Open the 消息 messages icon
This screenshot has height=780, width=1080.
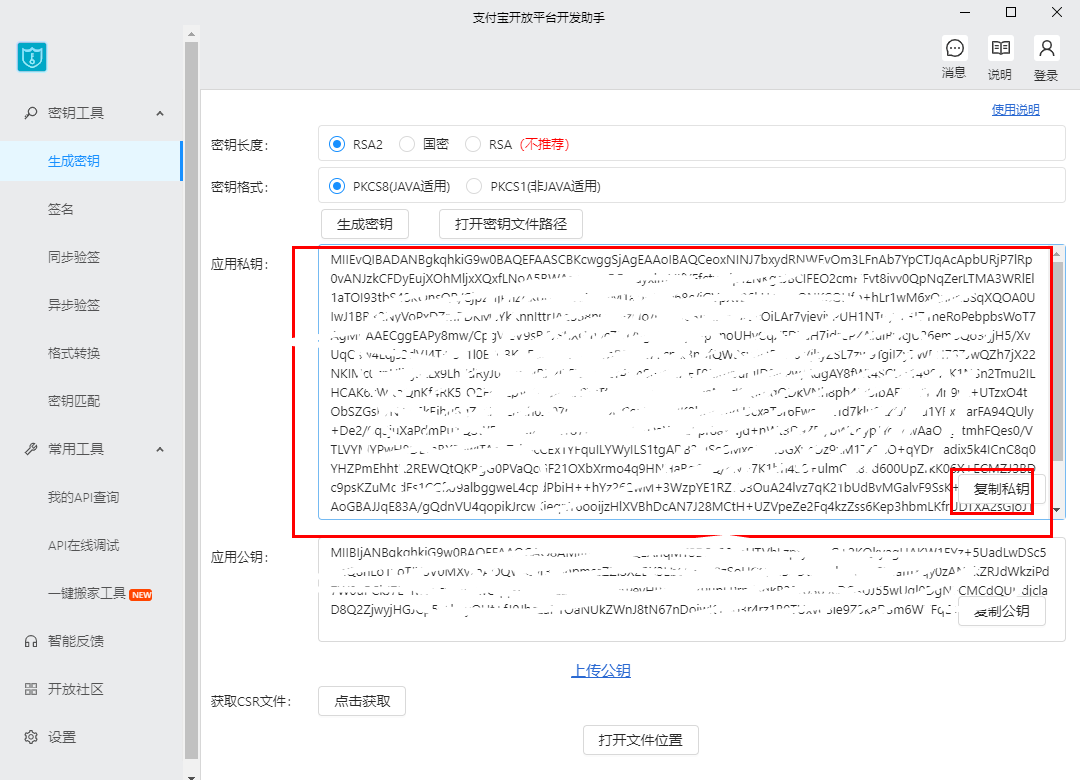tap(955, 48)
